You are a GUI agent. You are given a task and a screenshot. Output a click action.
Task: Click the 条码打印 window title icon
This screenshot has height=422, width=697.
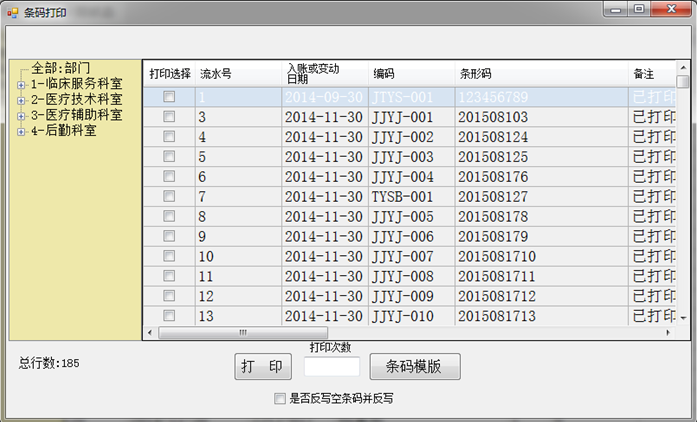[x=12, y=12]
